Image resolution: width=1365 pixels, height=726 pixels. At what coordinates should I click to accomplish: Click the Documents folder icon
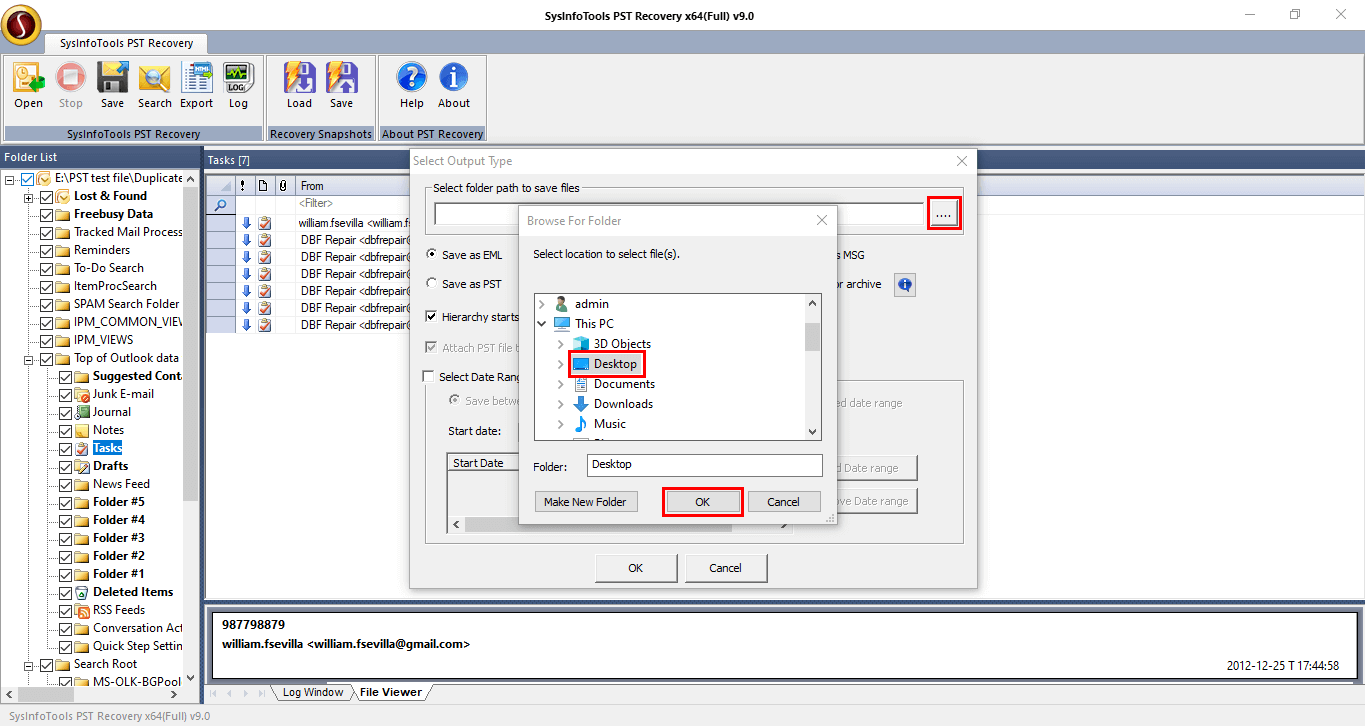(581, 384)
